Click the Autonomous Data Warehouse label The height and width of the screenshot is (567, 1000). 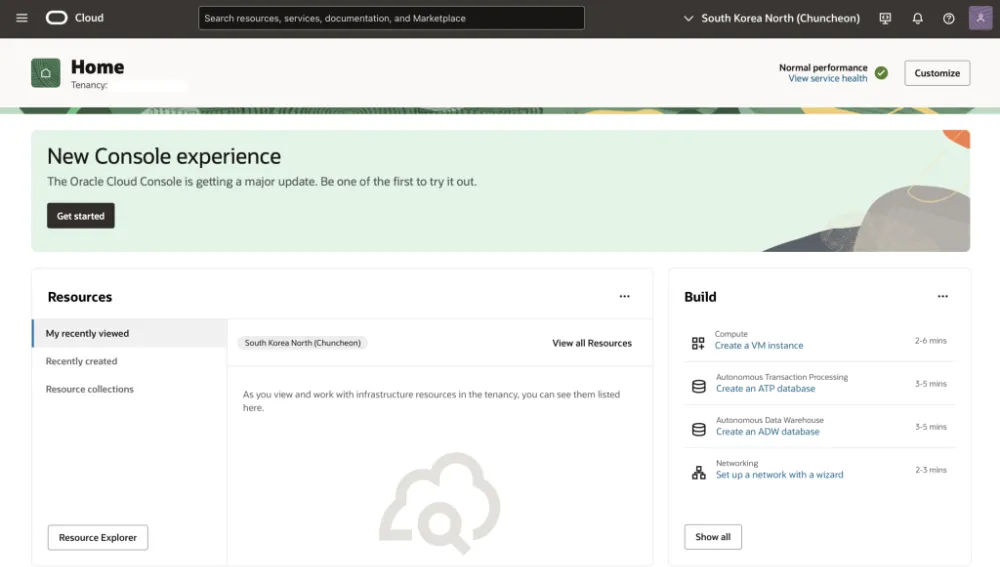[770, 420]
